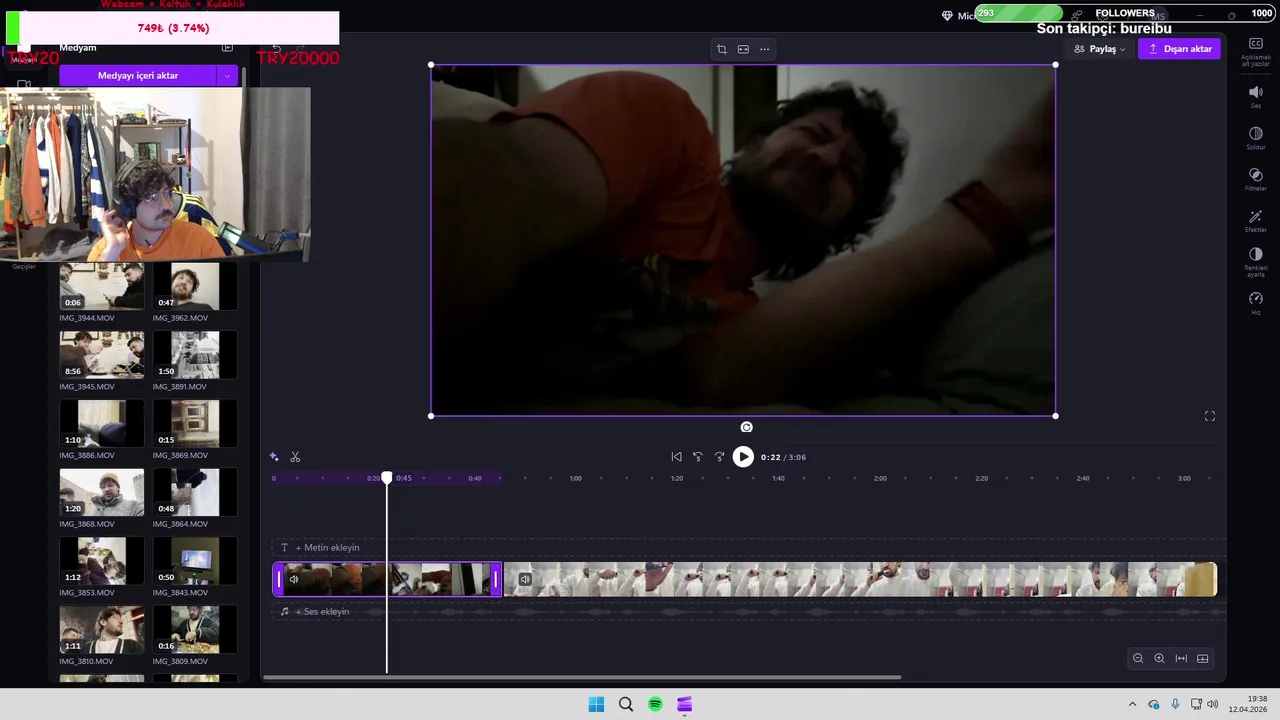Zoom out the timeline
Image resolution: width=1280 pixels, height=720 pixels.
[x=1138, y=658]
